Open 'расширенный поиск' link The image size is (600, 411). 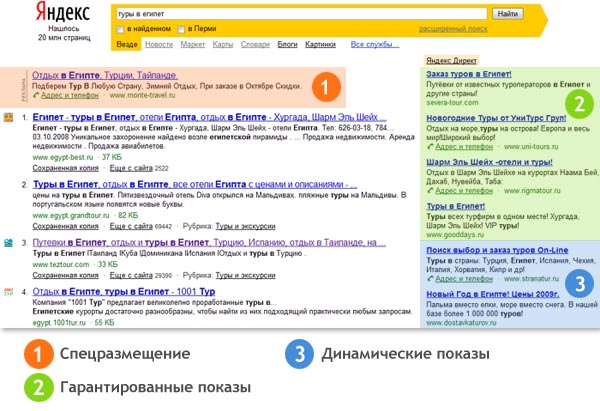(453, 29)
